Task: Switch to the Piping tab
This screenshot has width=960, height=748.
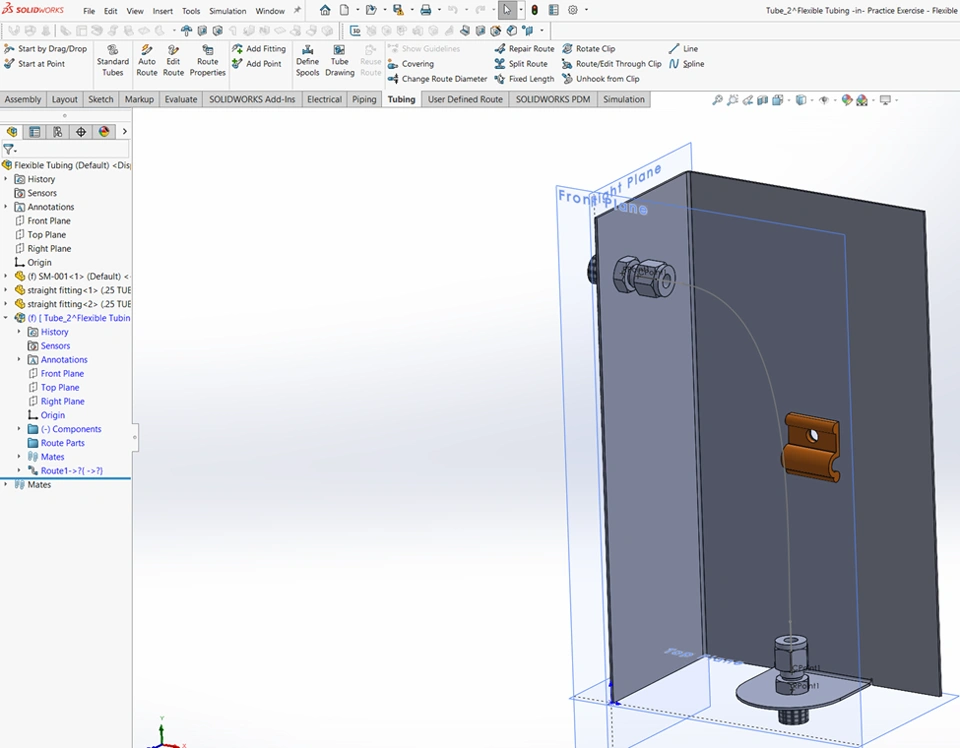Action: pos(364,100)
